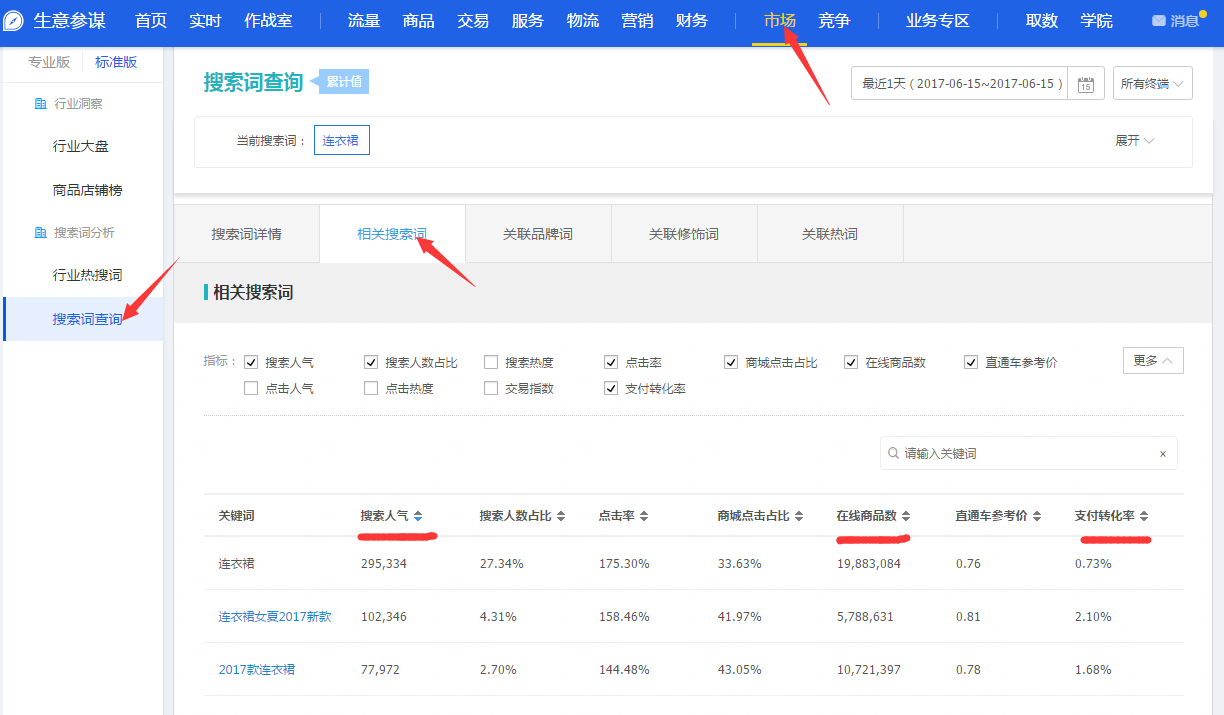Click the calendar icon in date range
1224x715 pixels.
click(x=1085, y=84)
